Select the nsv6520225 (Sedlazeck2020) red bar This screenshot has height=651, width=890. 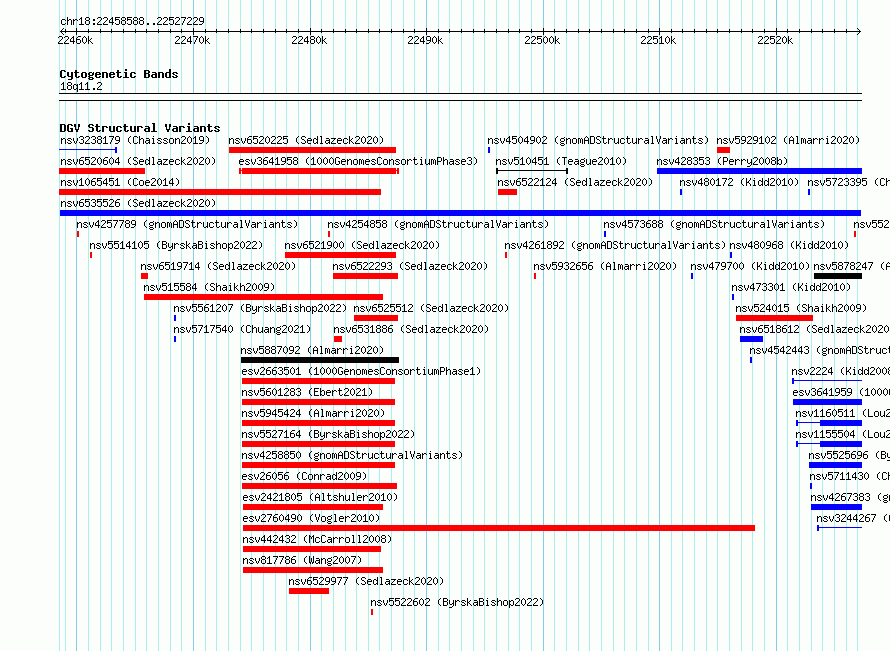point(312,150)
